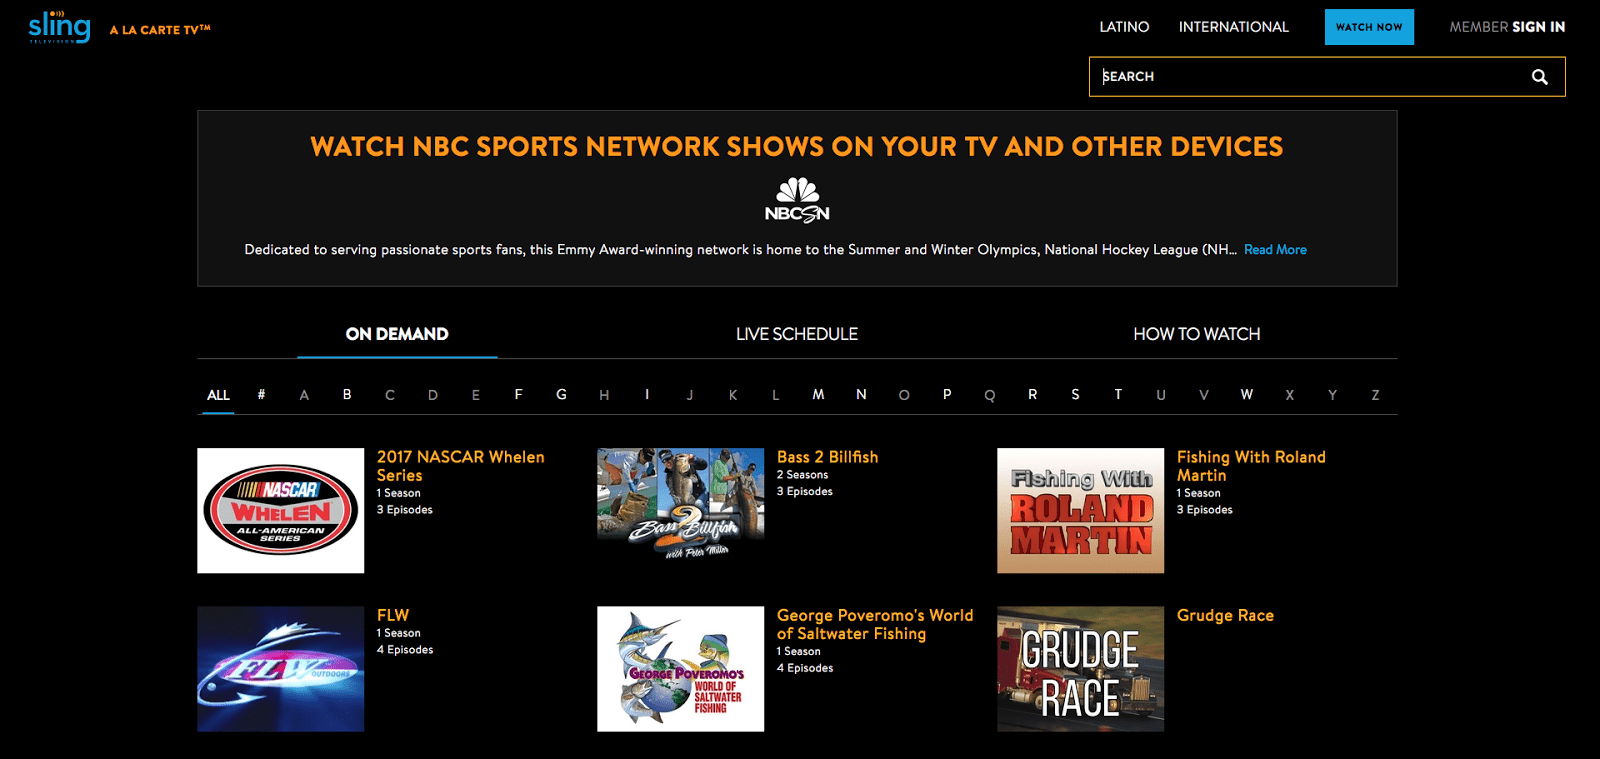The width and height of the screenshot is (1600, 759).
Task: Open the NASCAR Whelen series thumbnail
Action: coord(281,511)
